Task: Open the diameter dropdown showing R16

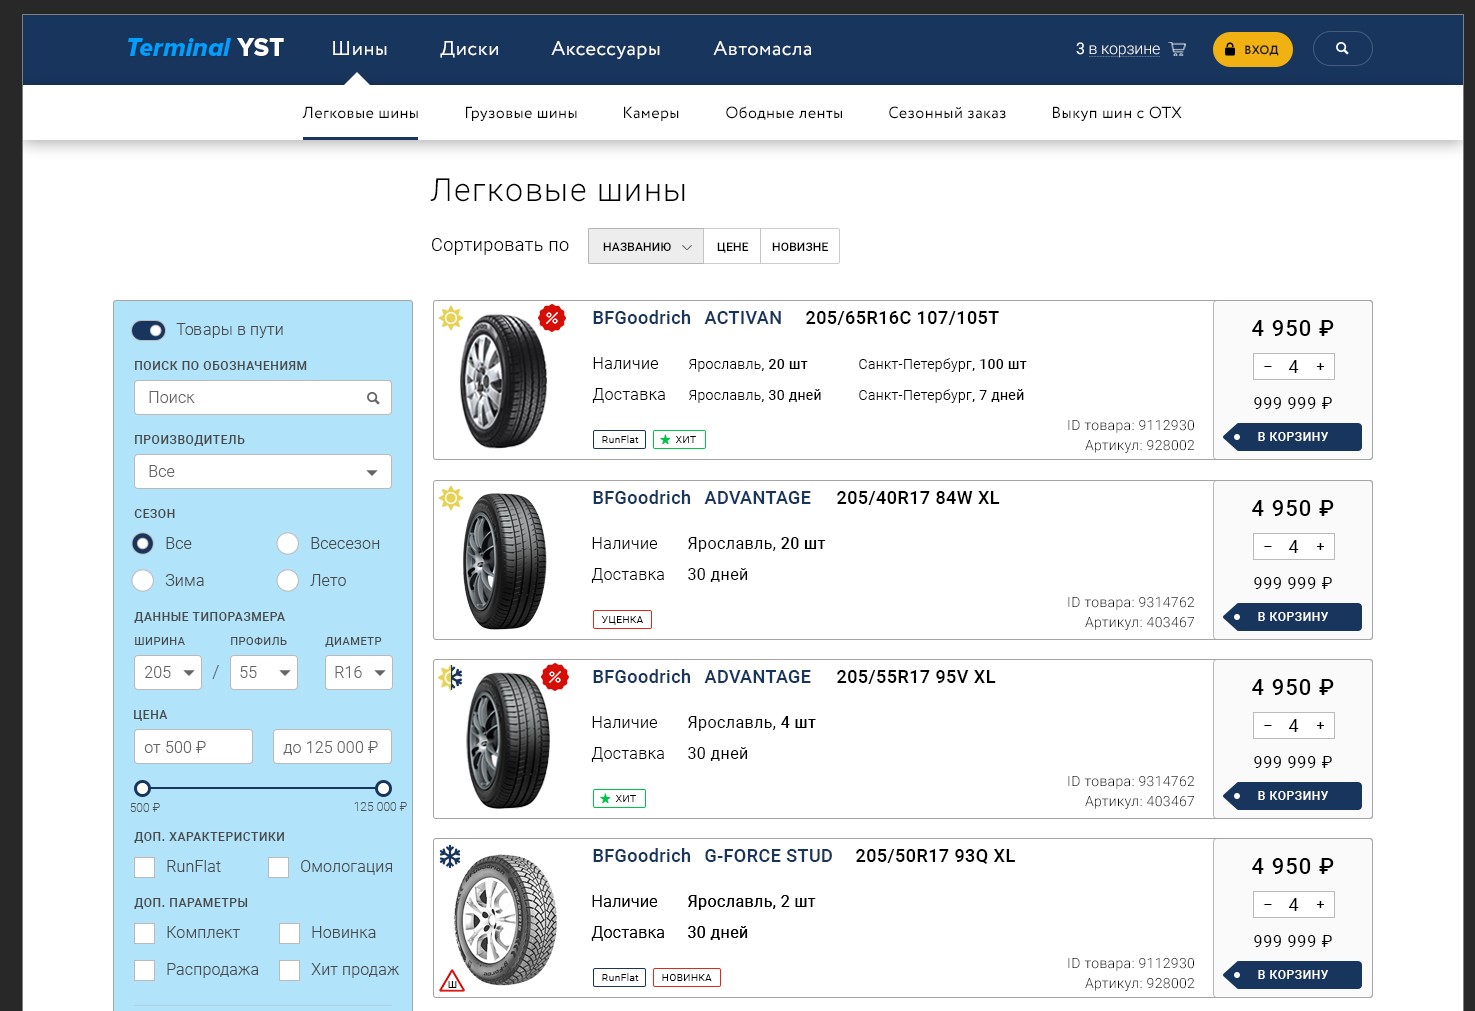Action: pyautogui.click(x=359, y=673)
